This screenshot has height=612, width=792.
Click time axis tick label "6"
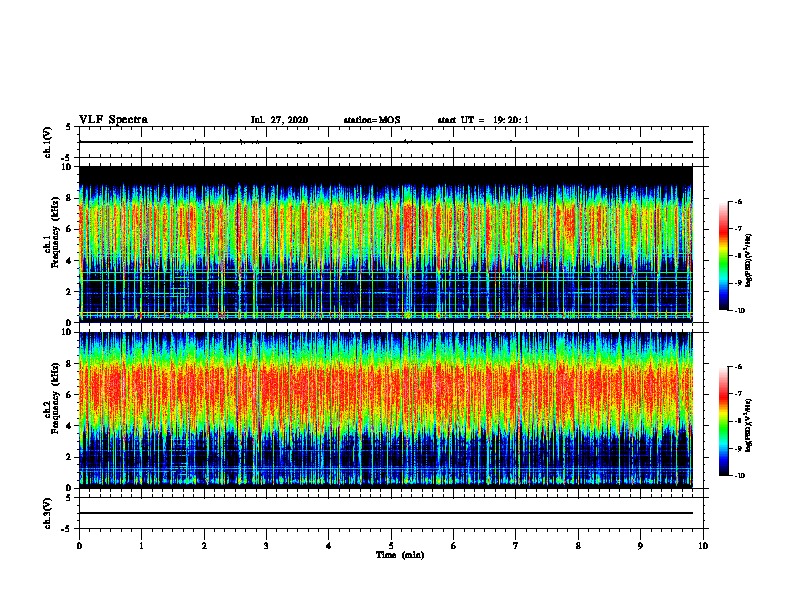pos(454,546)
